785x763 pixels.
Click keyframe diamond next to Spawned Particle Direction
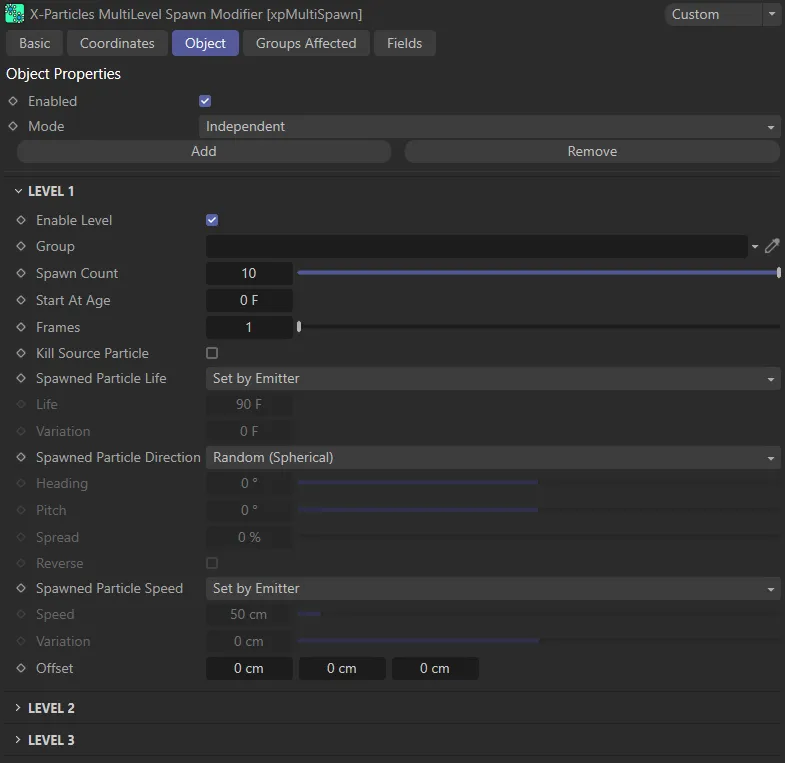click(21, 457)
